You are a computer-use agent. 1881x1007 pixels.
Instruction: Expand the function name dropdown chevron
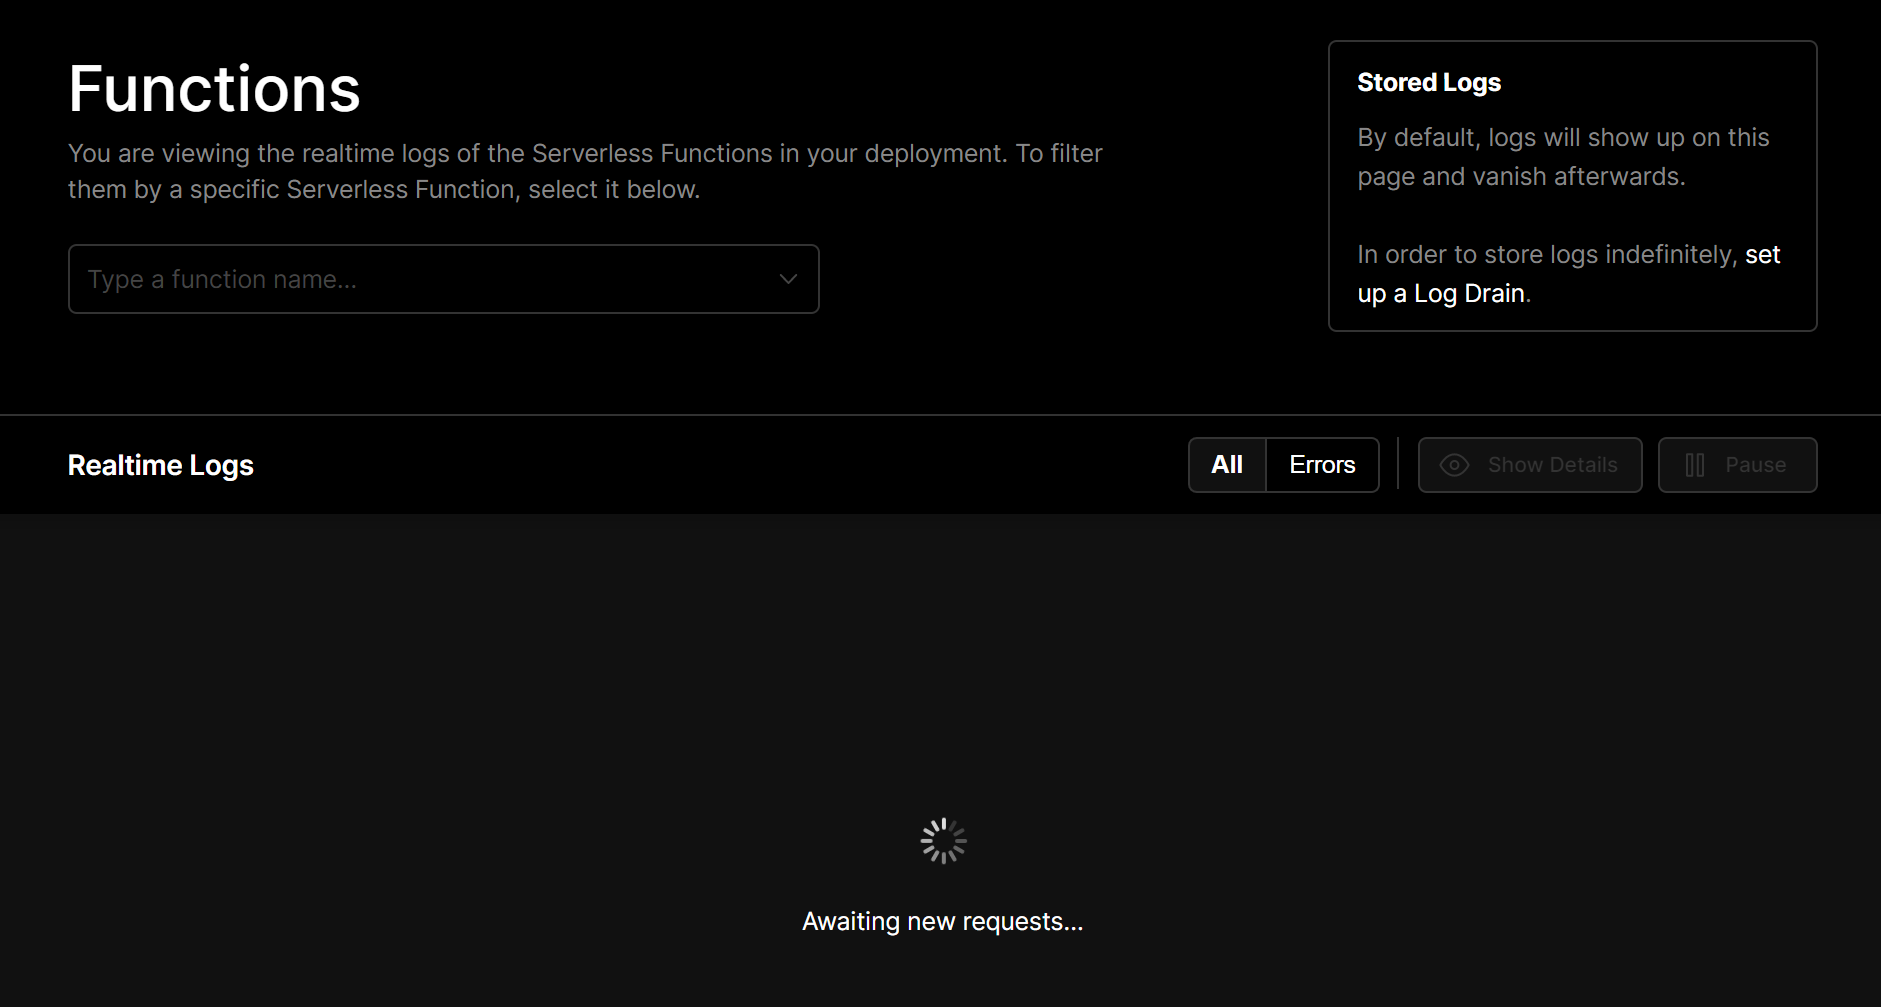[x=788, y=279]
